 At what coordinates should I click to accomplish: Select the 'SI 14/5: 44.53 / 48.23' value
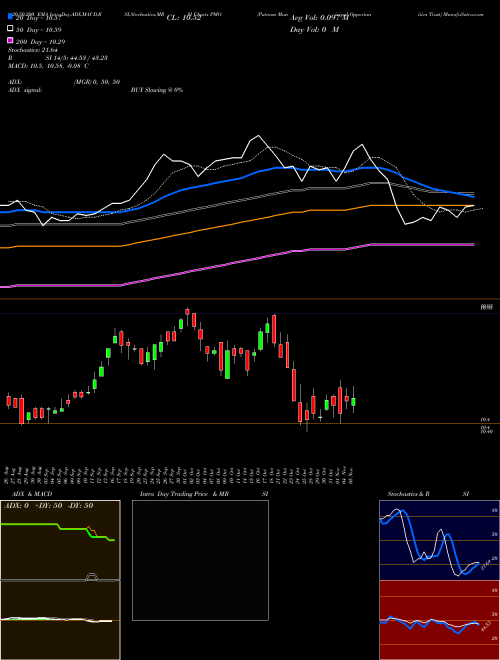[x=77, y=58]
